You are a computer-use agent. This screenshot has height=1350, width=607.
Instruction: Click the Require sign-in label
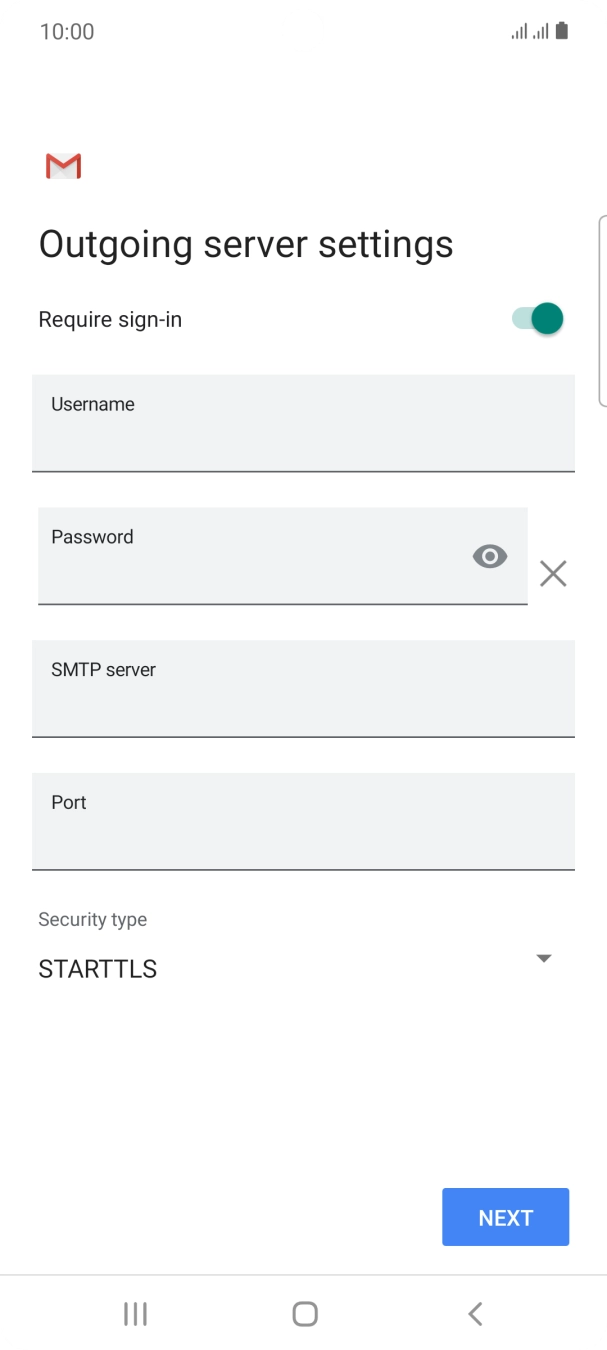click(x=110, y=320)
